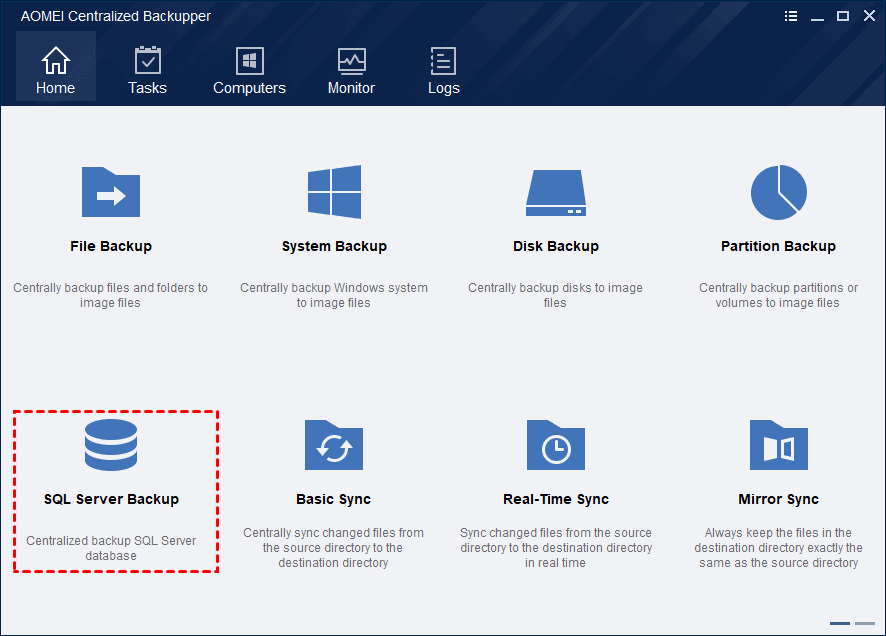886x636 pixels.
Task: Switch to the second page indicator
Action: [x=865, y=624]
